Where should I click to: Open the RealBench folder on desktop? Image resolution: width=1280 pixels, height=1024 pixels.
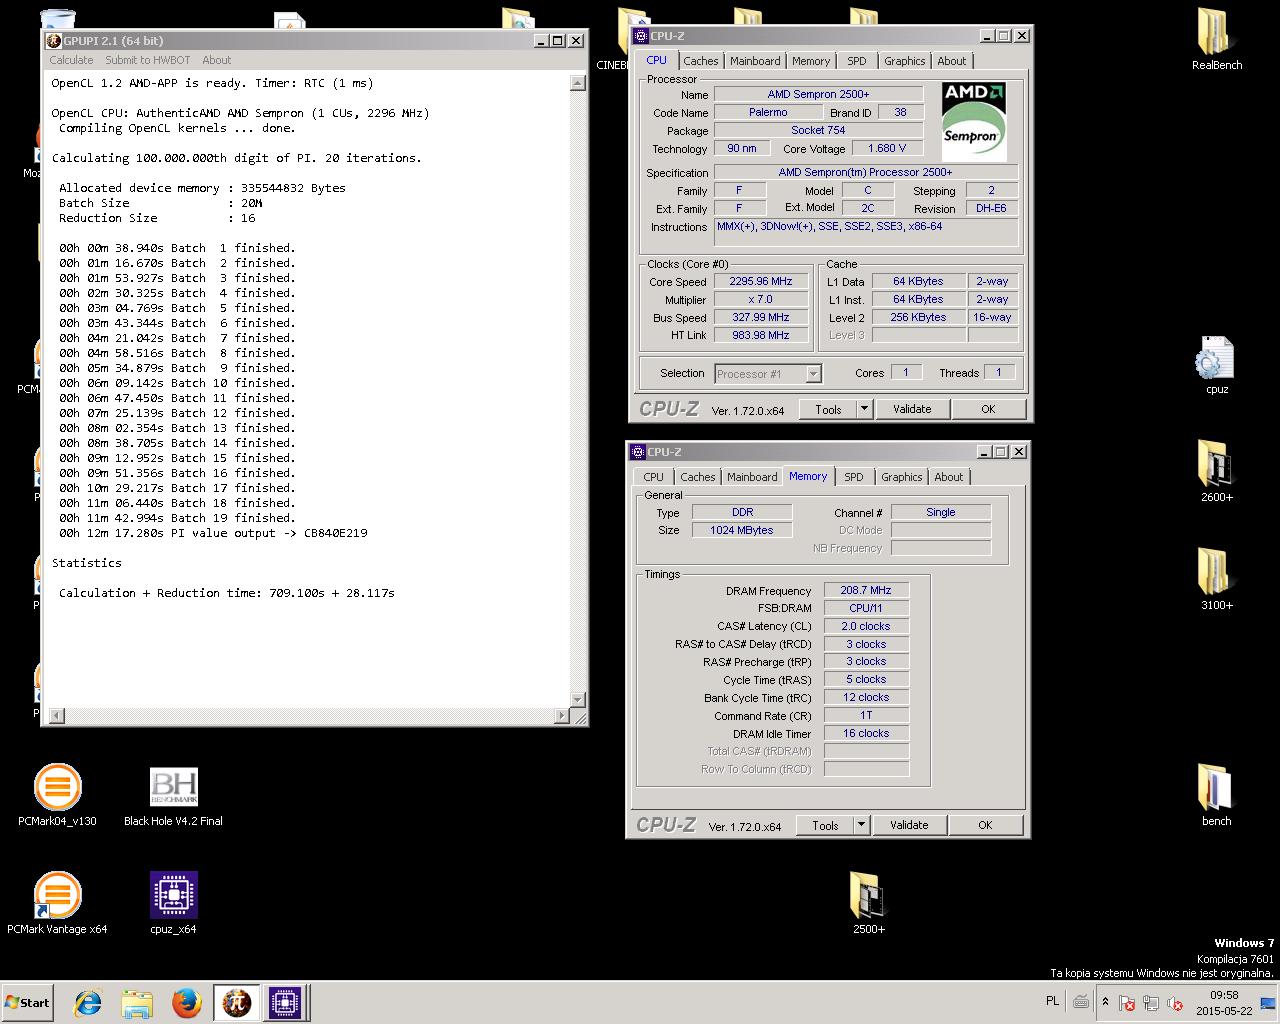(1216, 38)
